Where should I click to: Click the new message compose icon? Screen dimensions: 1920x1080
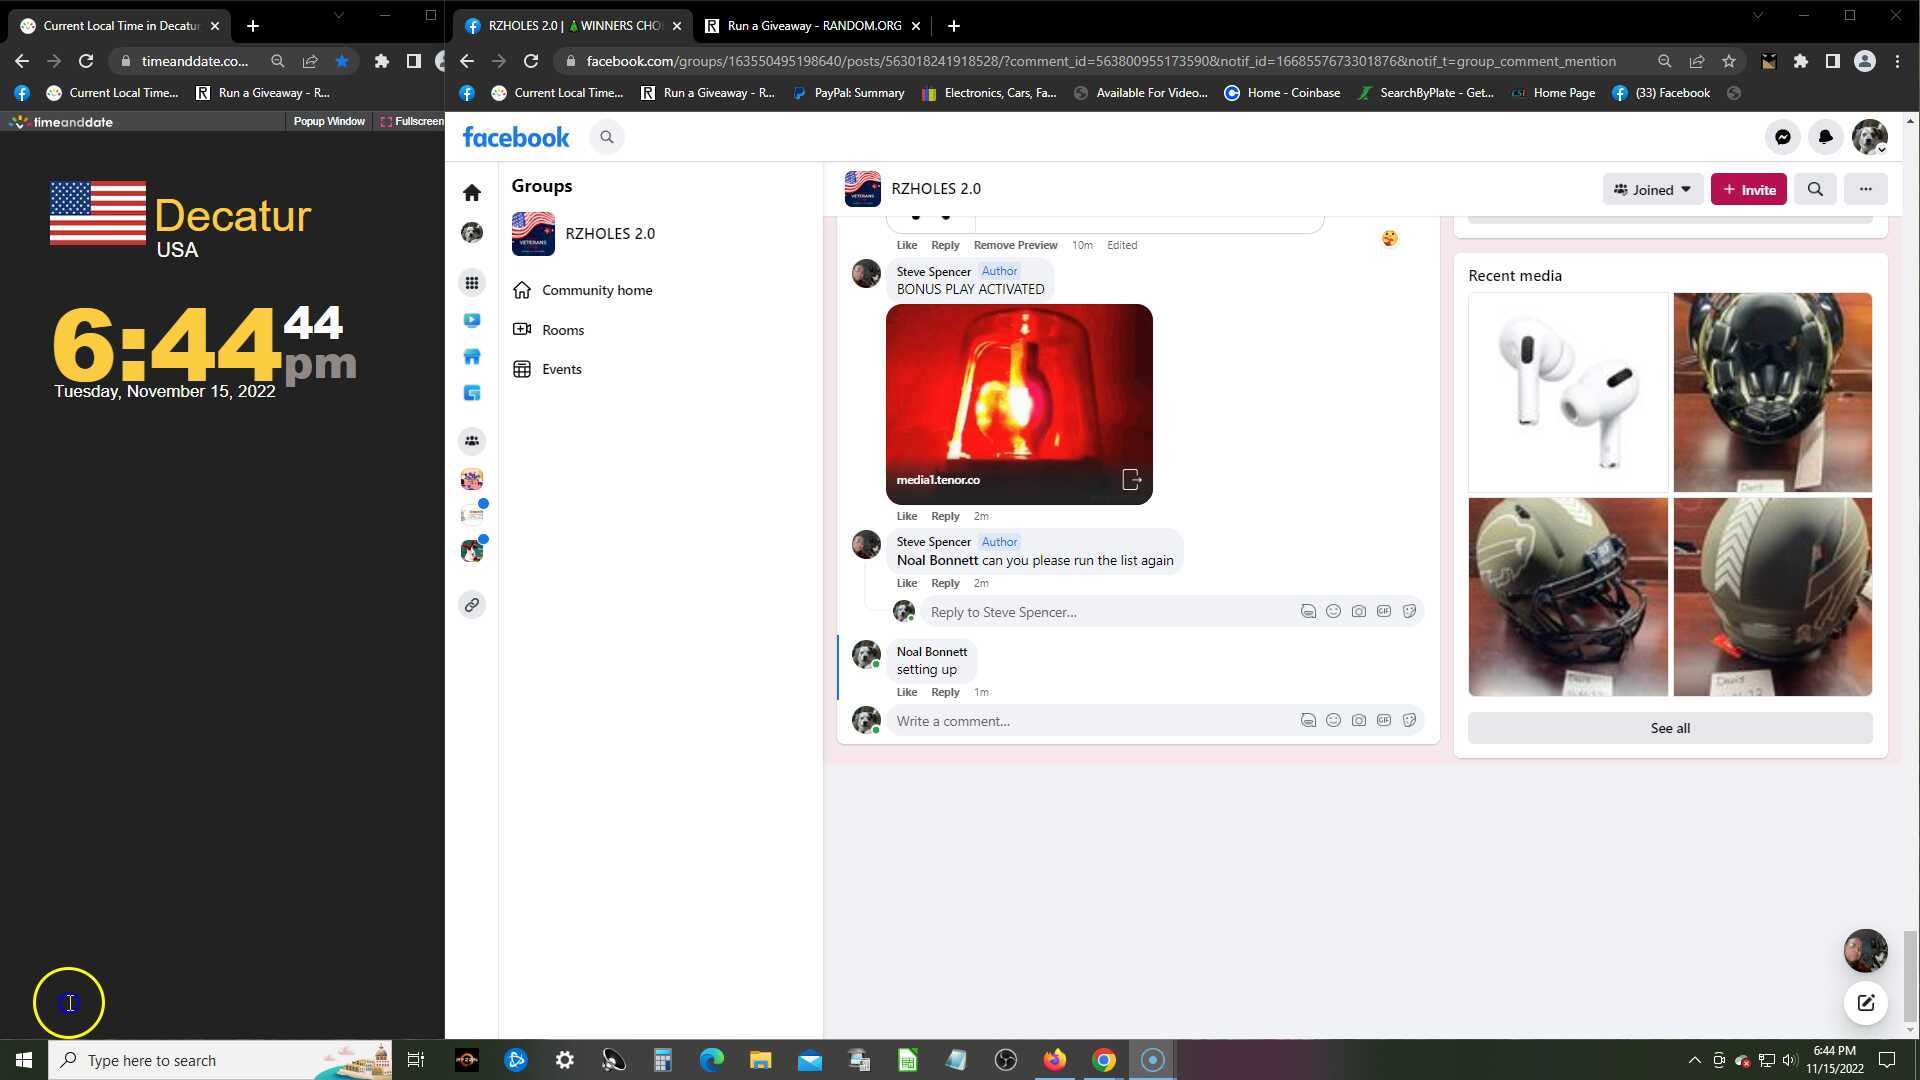pyautogui.click(x=1865, y=1003)
